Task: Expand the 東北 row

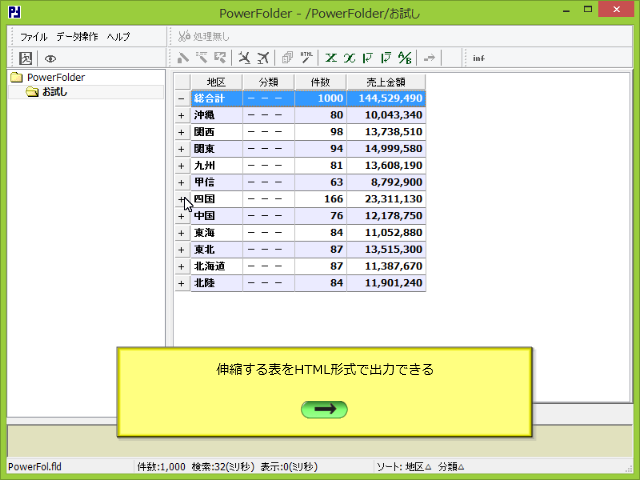Action: [181, 250]
